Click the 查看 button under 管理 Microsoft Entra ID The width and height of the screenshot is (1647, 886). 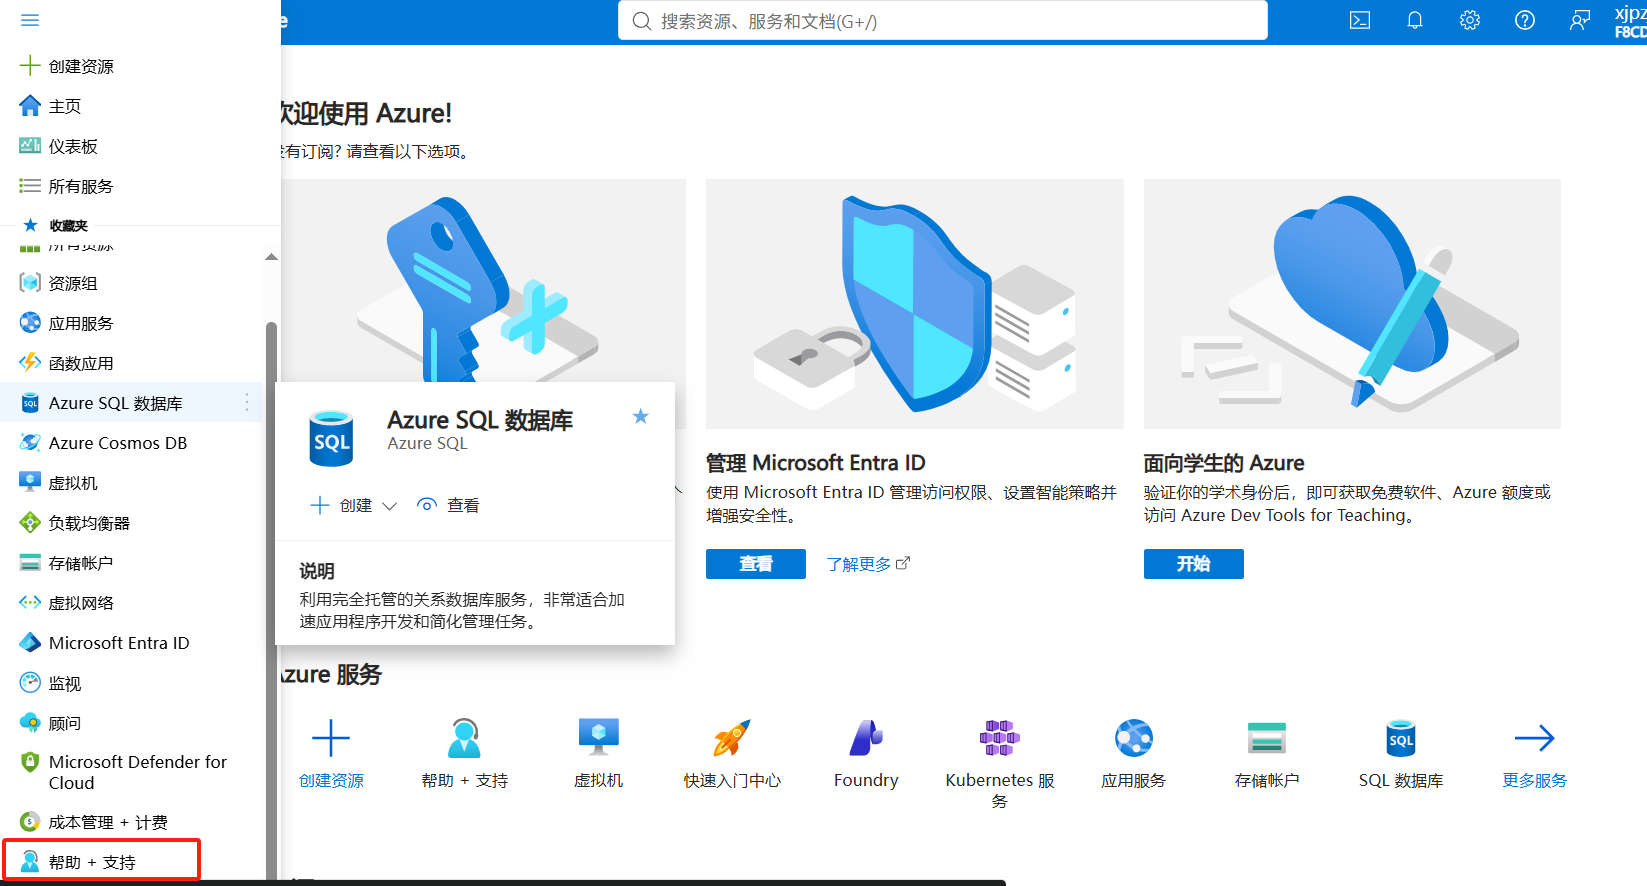[x=756, y=564]
